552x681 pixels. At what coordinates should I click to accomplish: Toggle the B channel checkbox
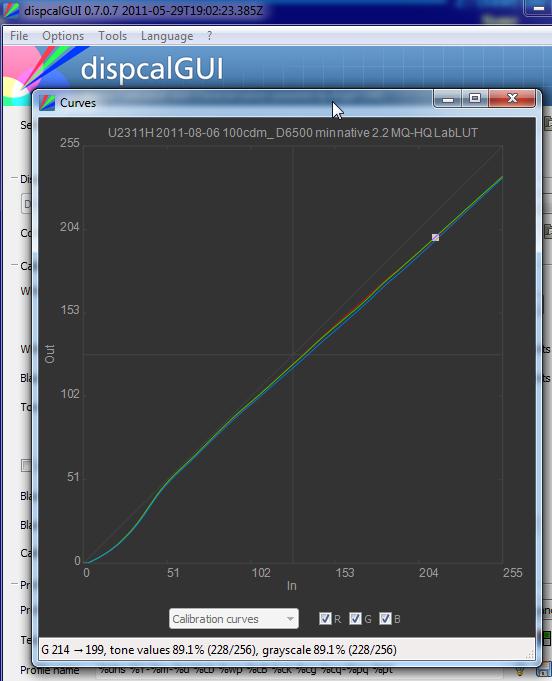click(385, 618)
